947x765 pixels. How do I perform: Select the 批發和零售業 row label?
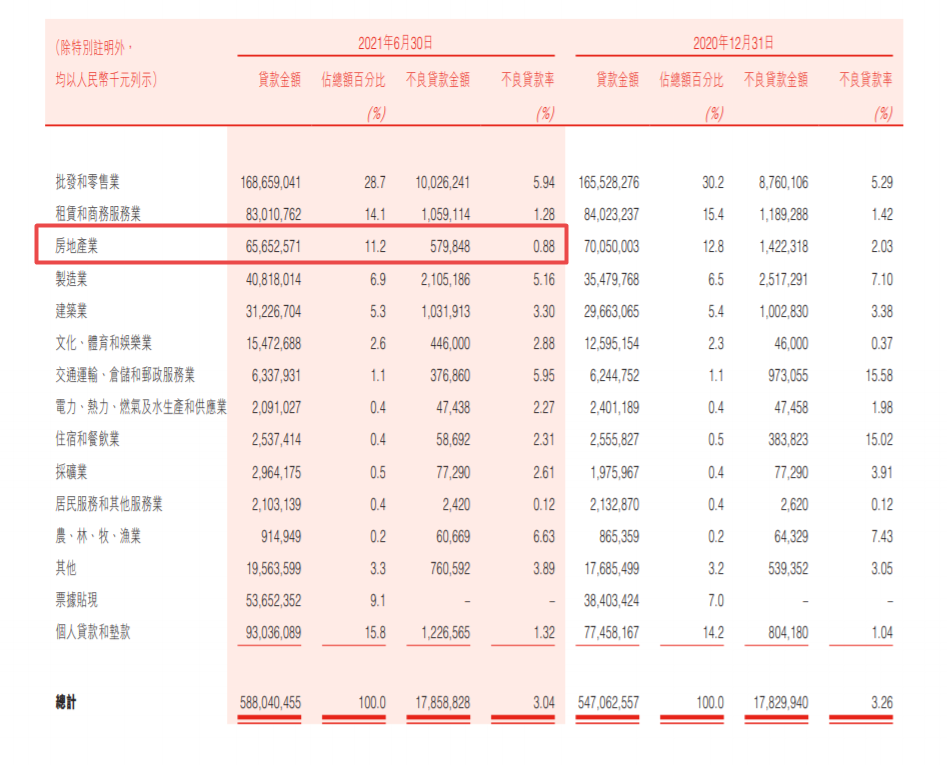pos(88,182)
